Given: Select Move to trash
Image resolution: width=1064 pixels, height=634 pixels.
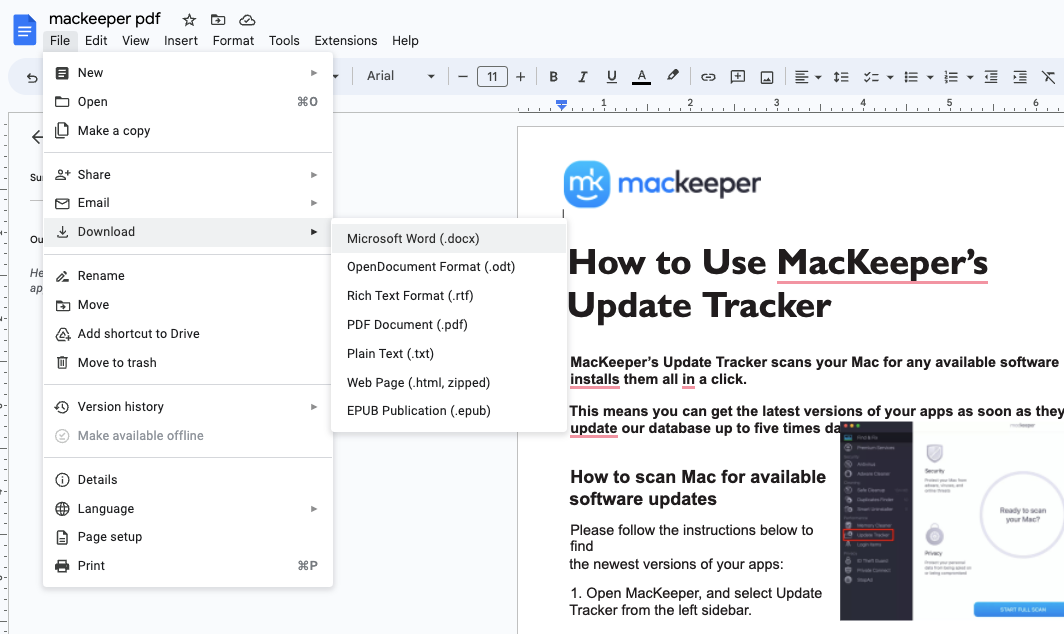Looking at the screenshot, I should pyautogui.click(x=188, y=362).
